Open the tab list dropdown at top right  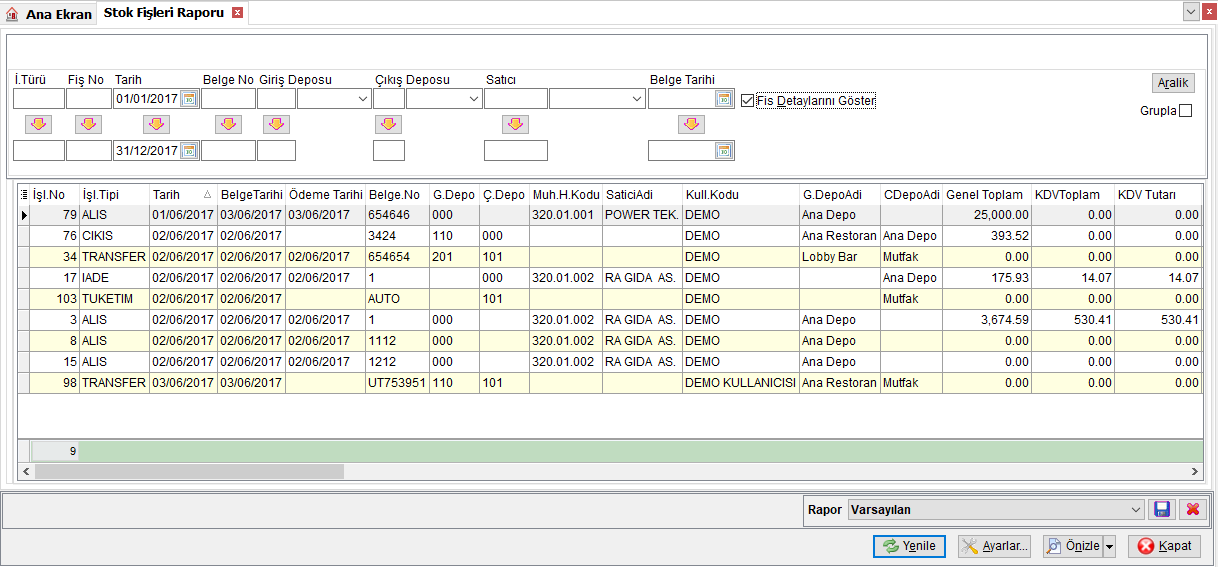coord(1191,11)
